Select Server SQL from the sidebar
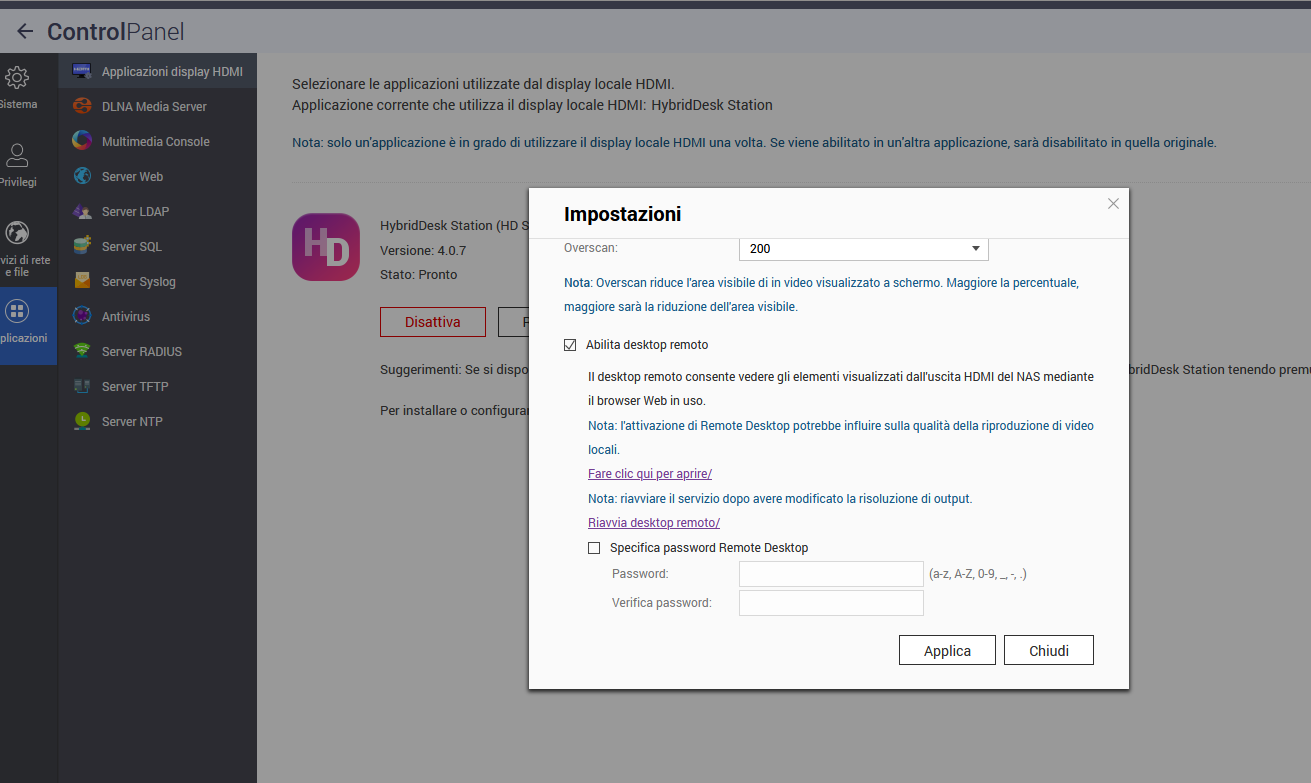 (x=131, y=247)
